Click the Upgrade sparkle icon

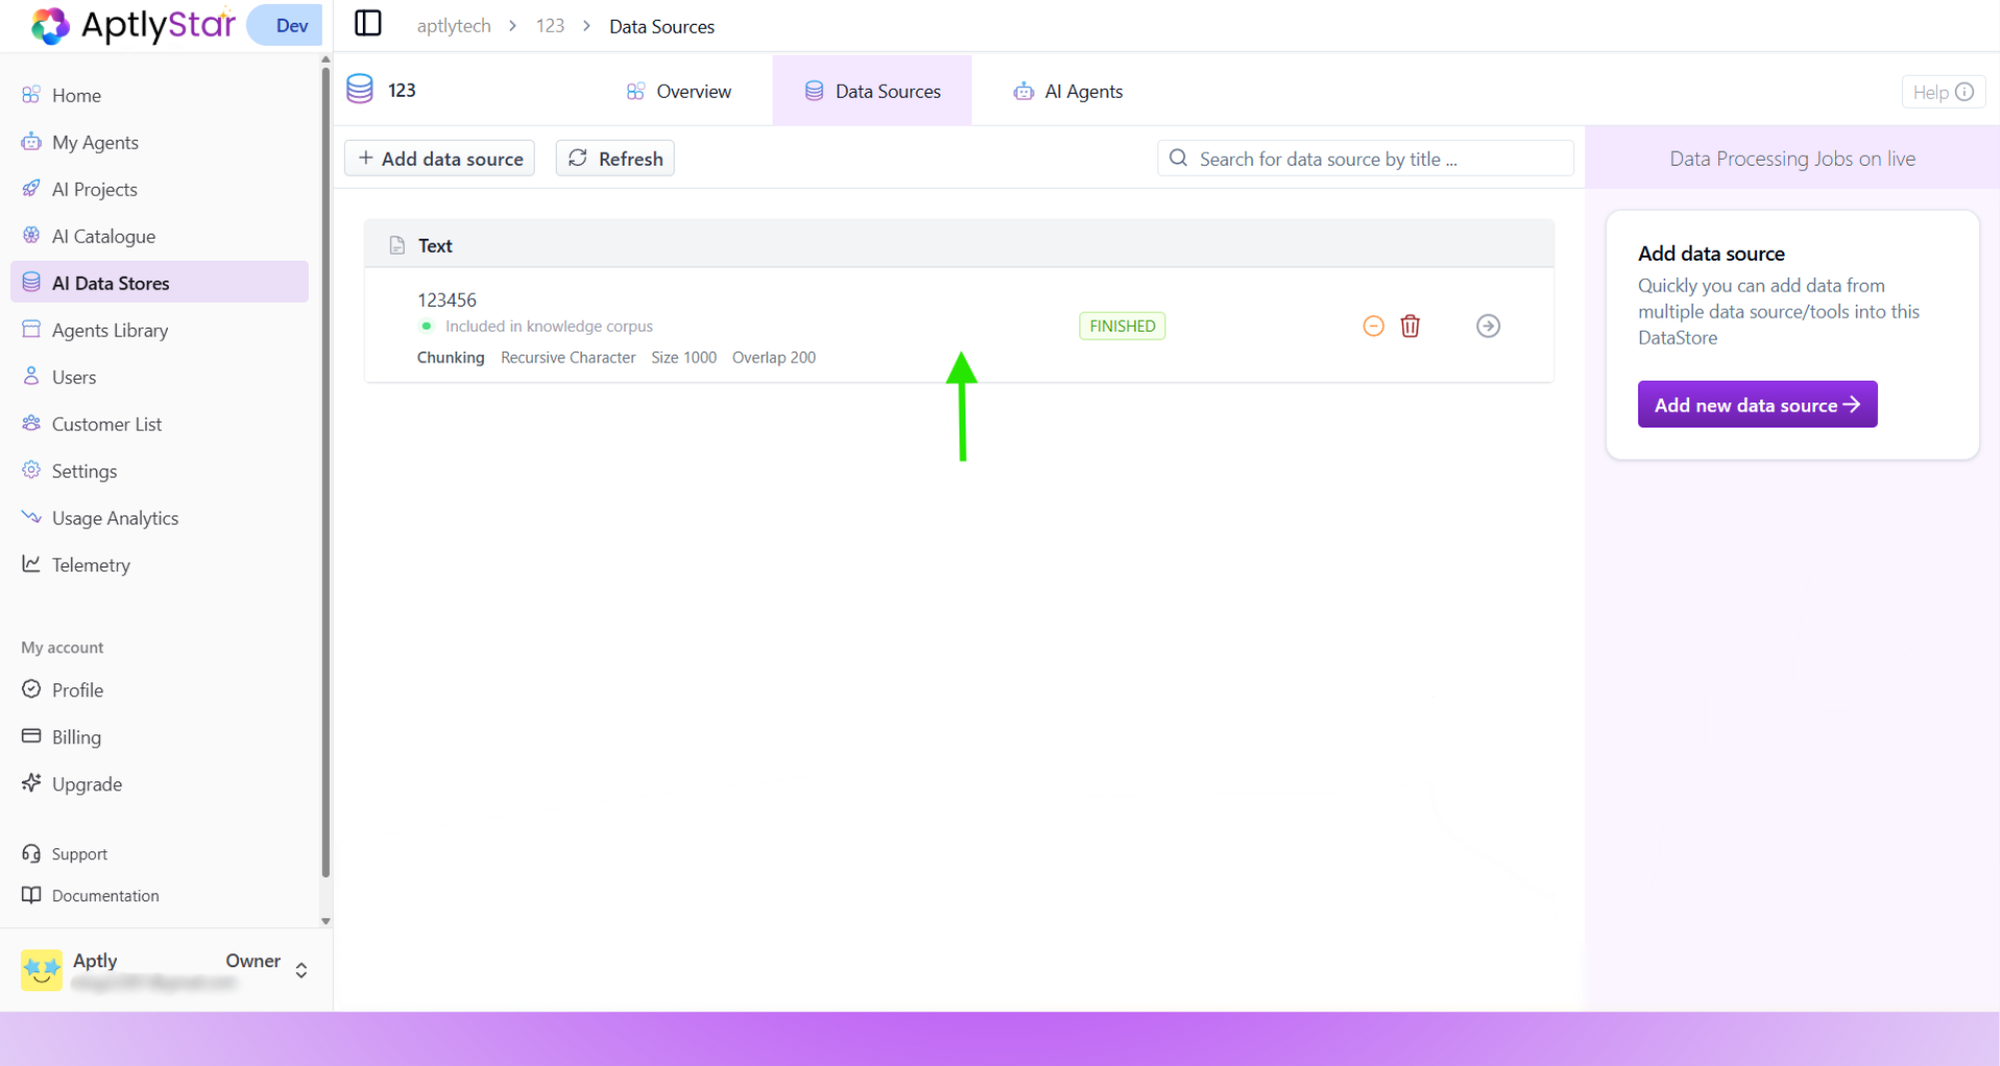[x=31, y=783]
